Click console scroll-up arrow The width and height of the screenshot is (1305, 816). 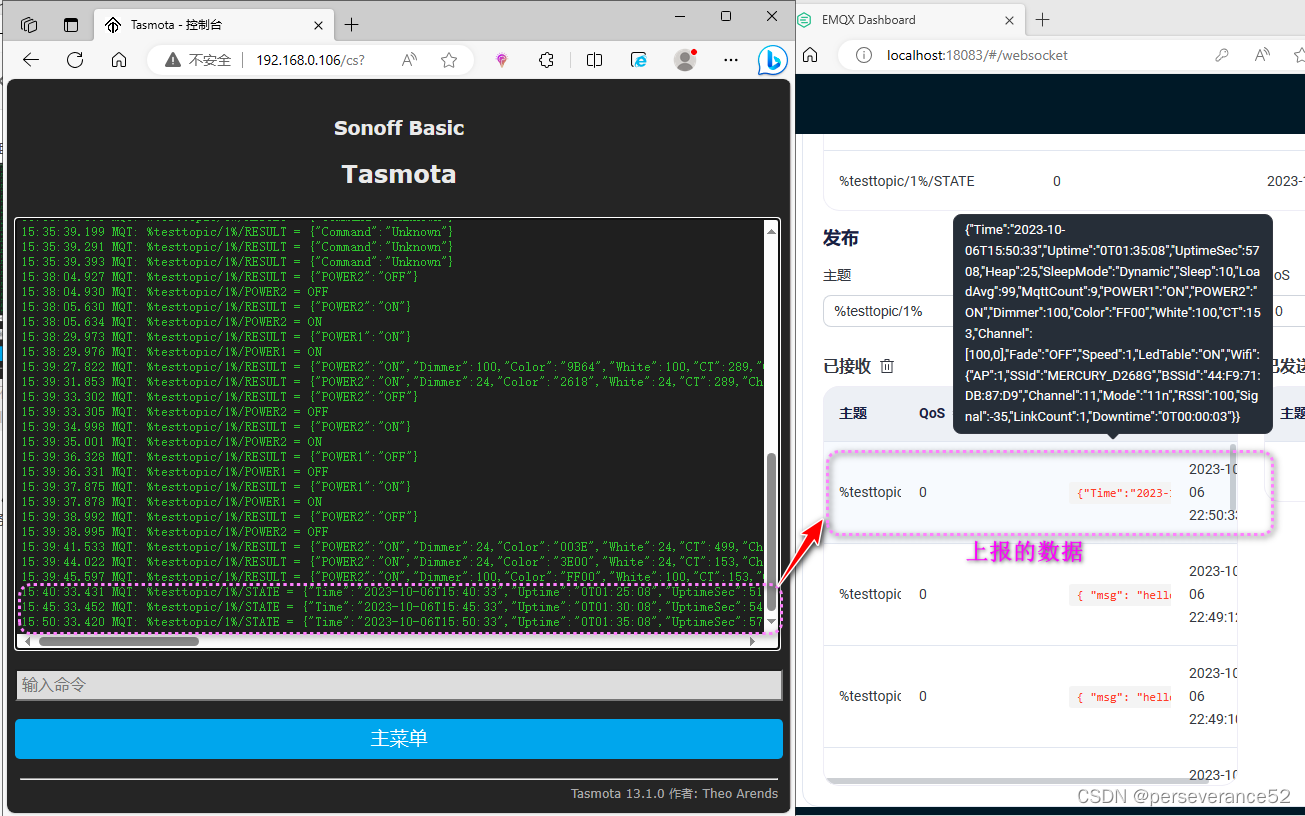[x=771, y=231]
